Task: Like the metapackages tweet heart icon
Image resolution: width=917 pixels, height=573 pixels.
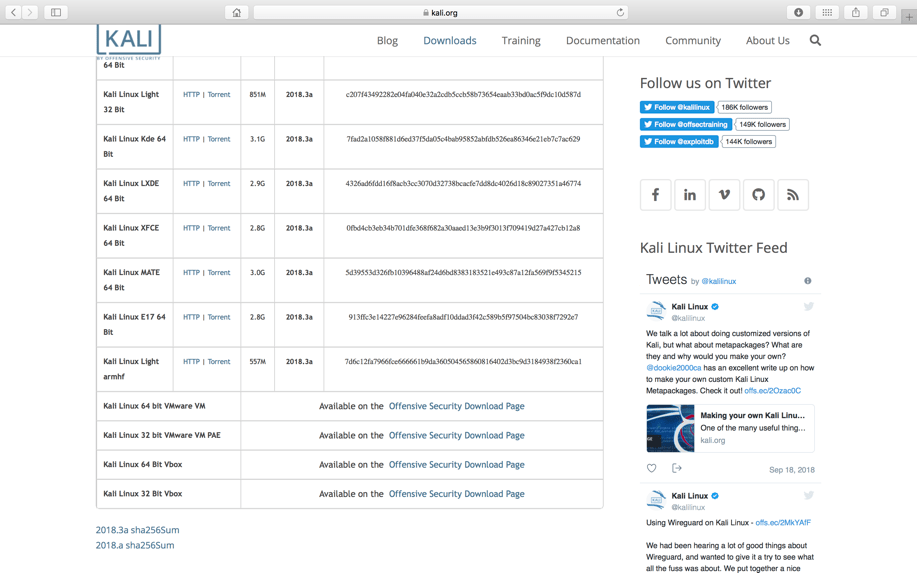Action: (652, 468)
